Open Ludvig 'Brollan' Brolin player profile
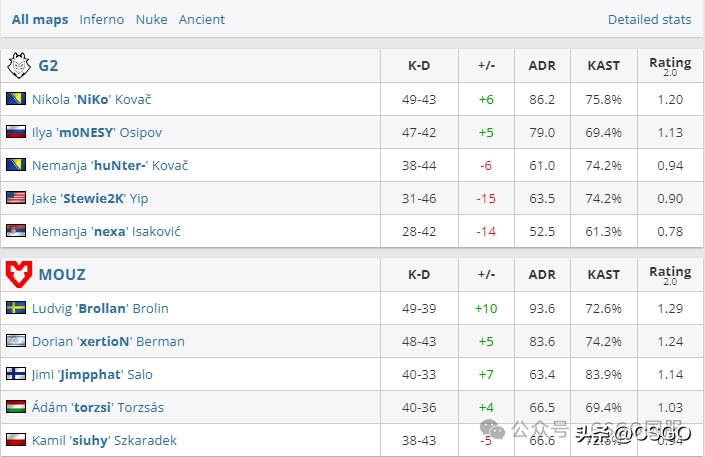Viewport: 705px width, 457px height. (x=100, y=309)
